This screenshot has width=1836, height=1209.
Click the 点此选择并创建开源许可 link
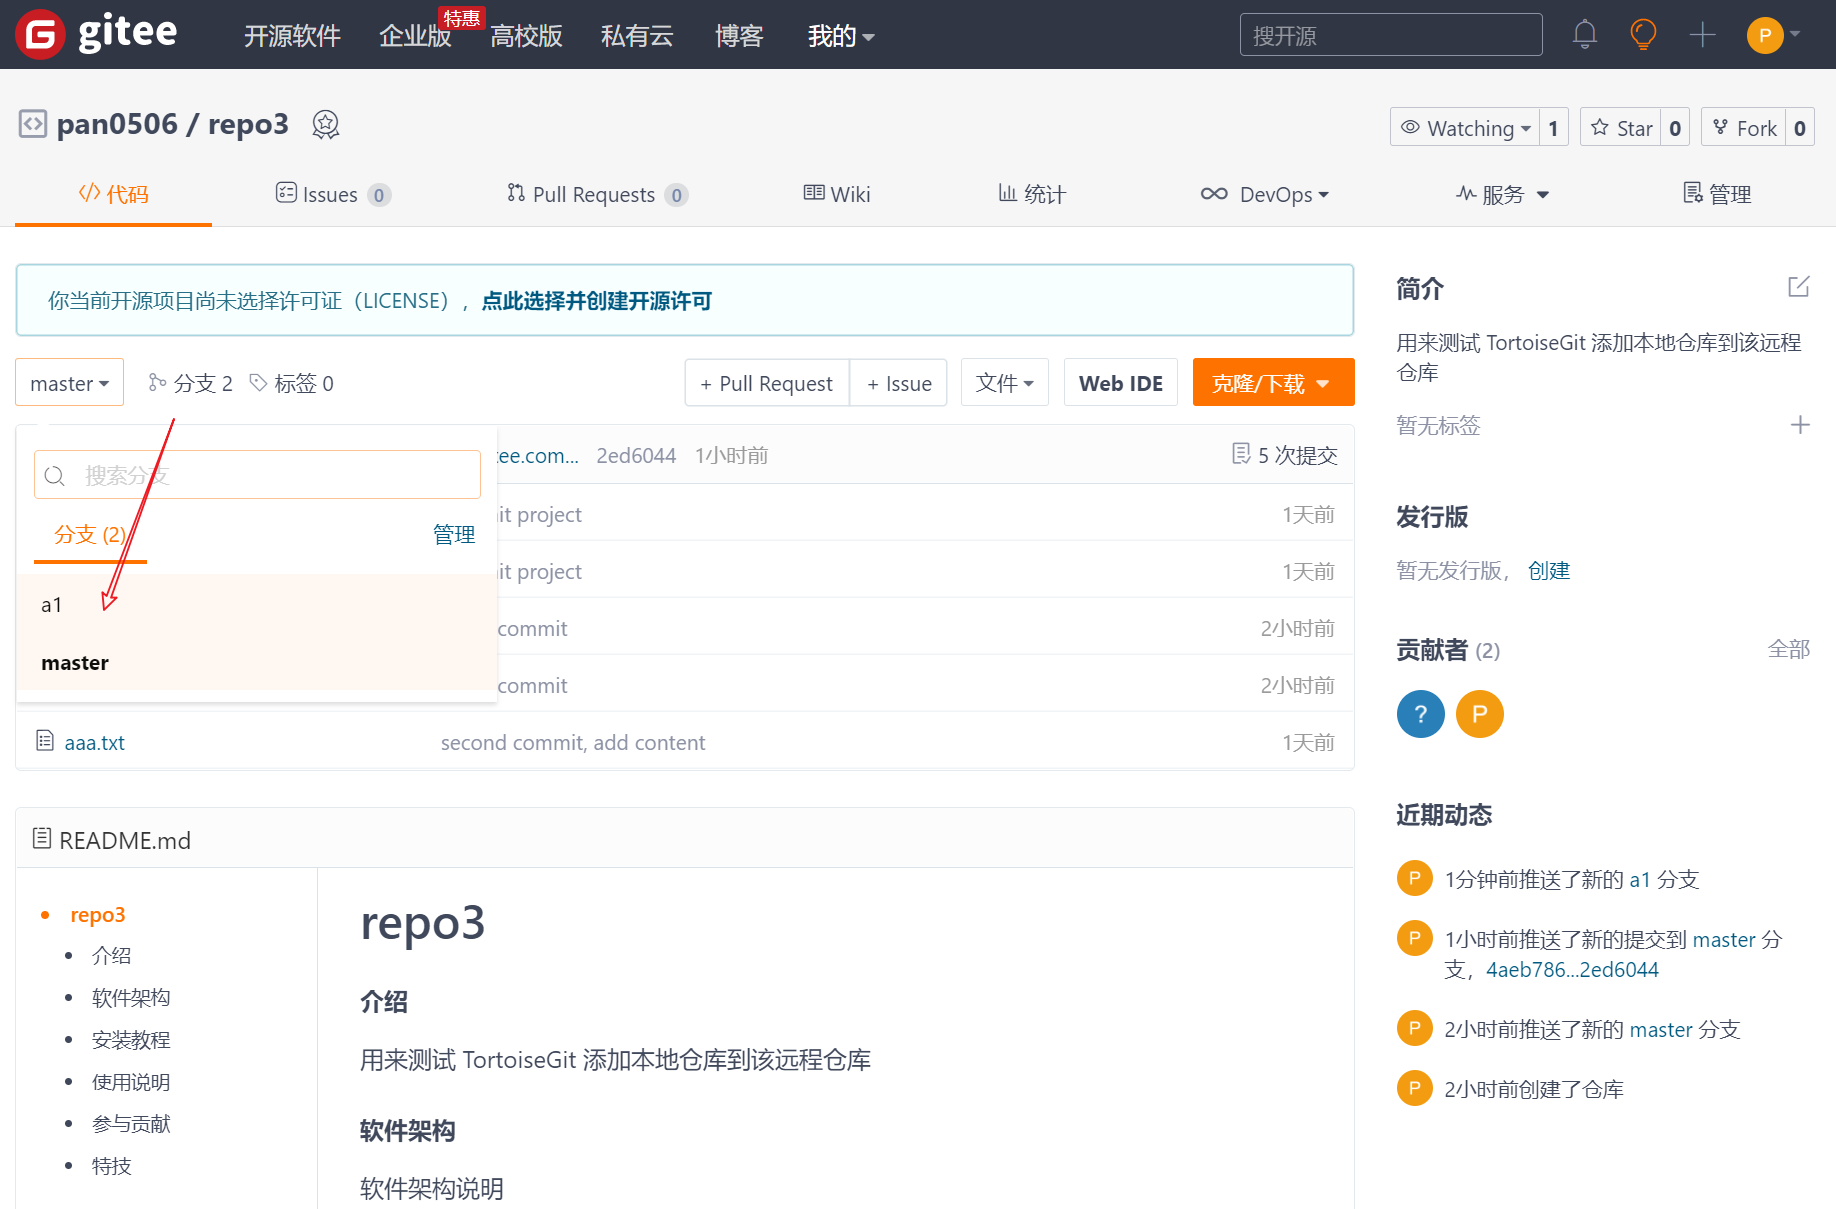tap(596, 301)
